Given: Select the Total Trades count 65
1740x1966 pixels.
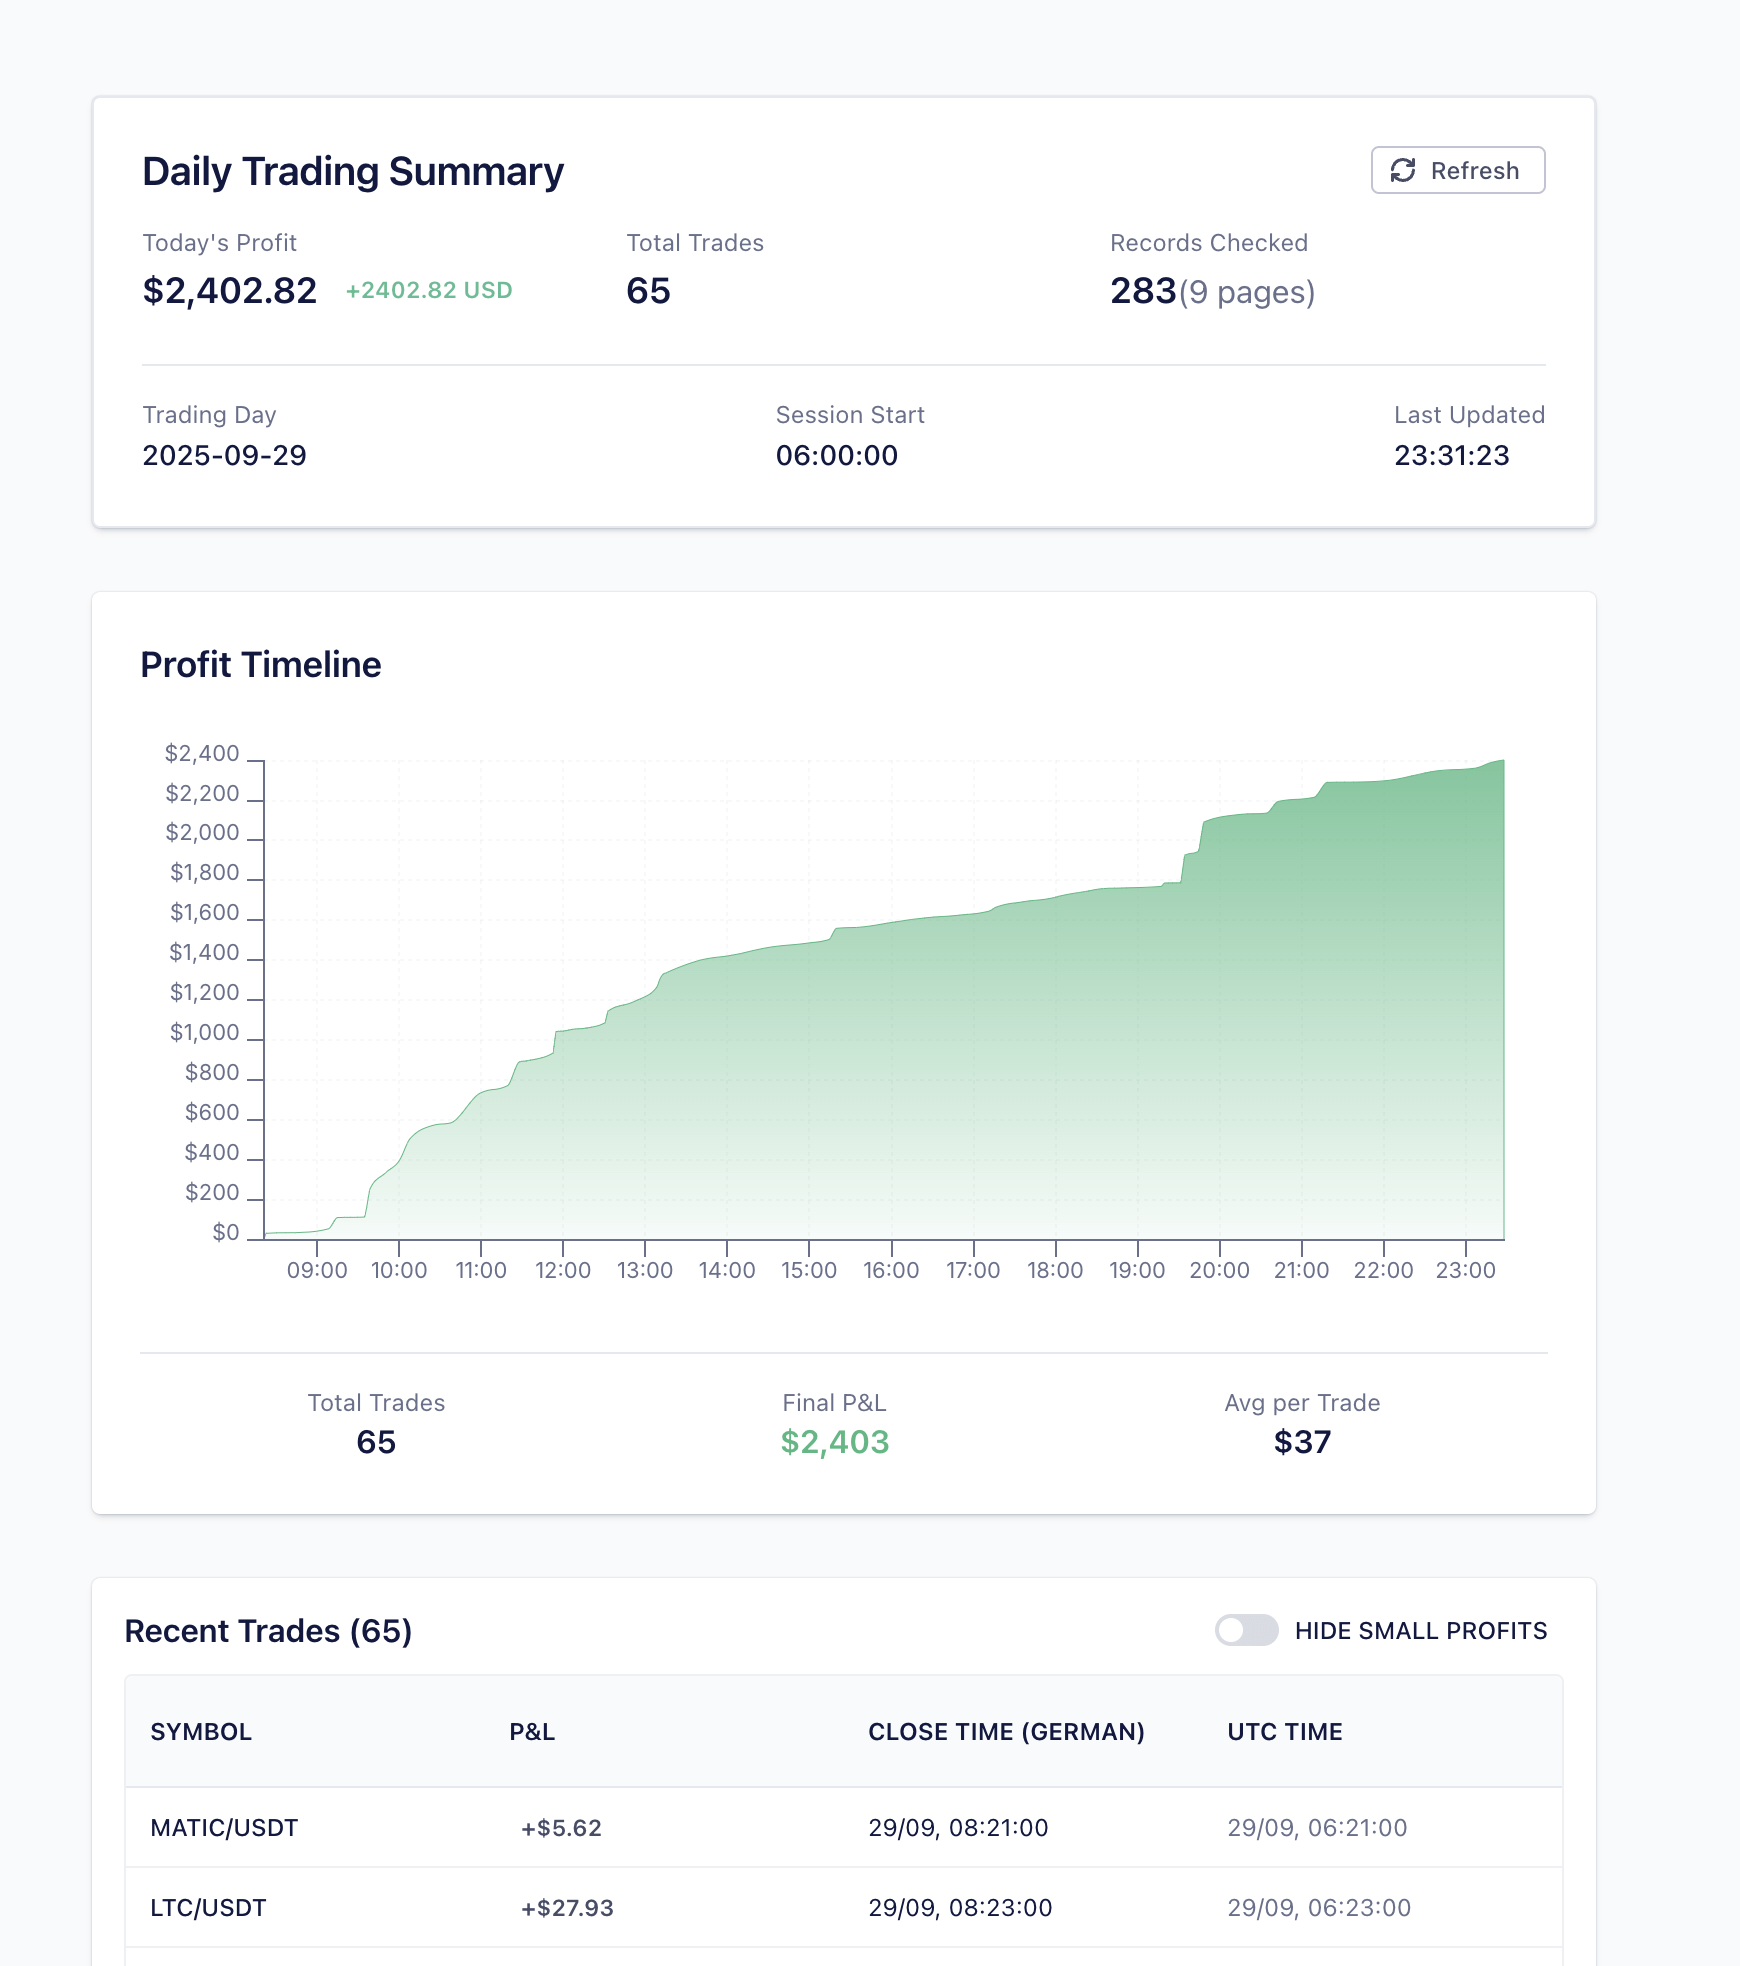Looking at the screenshot, I should [x=649, y=292].
